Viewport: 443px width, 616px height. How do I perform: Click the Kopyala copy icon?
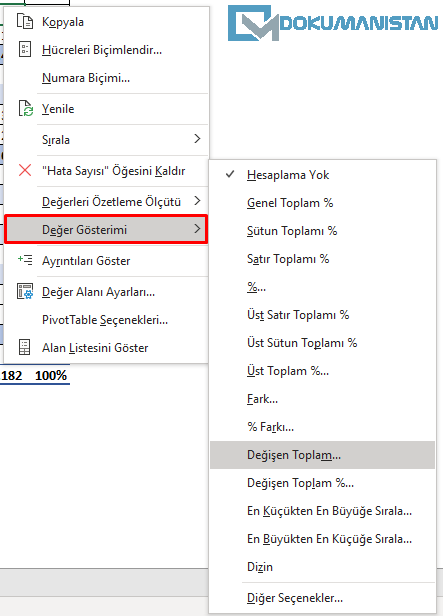pos(25,22)
